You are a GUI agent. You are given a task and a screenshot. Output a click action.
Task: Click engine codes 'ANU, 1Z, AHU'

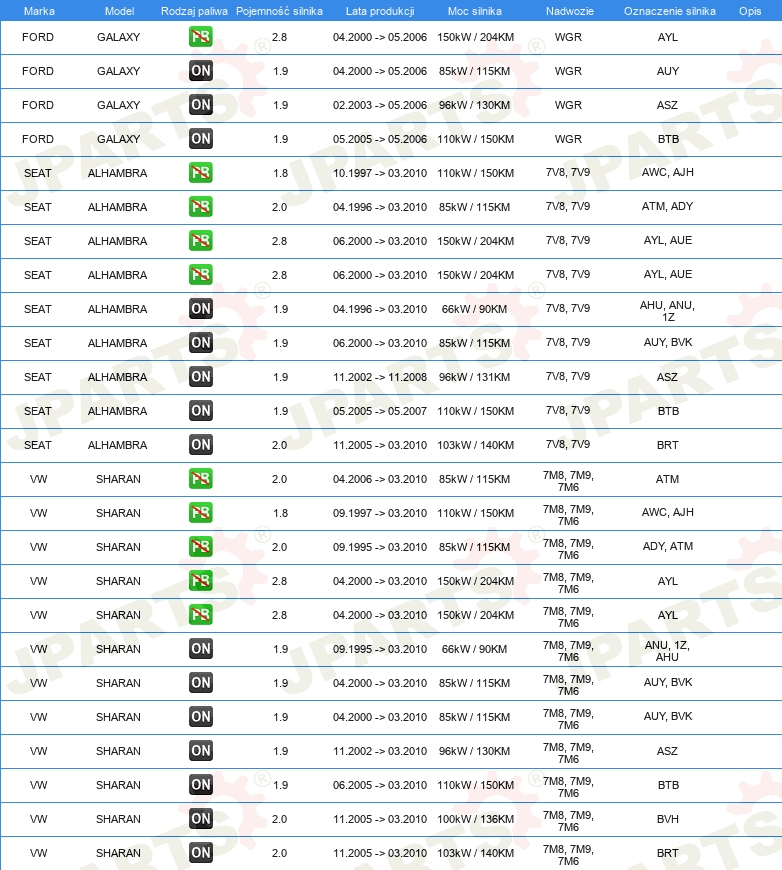point(667,651)
